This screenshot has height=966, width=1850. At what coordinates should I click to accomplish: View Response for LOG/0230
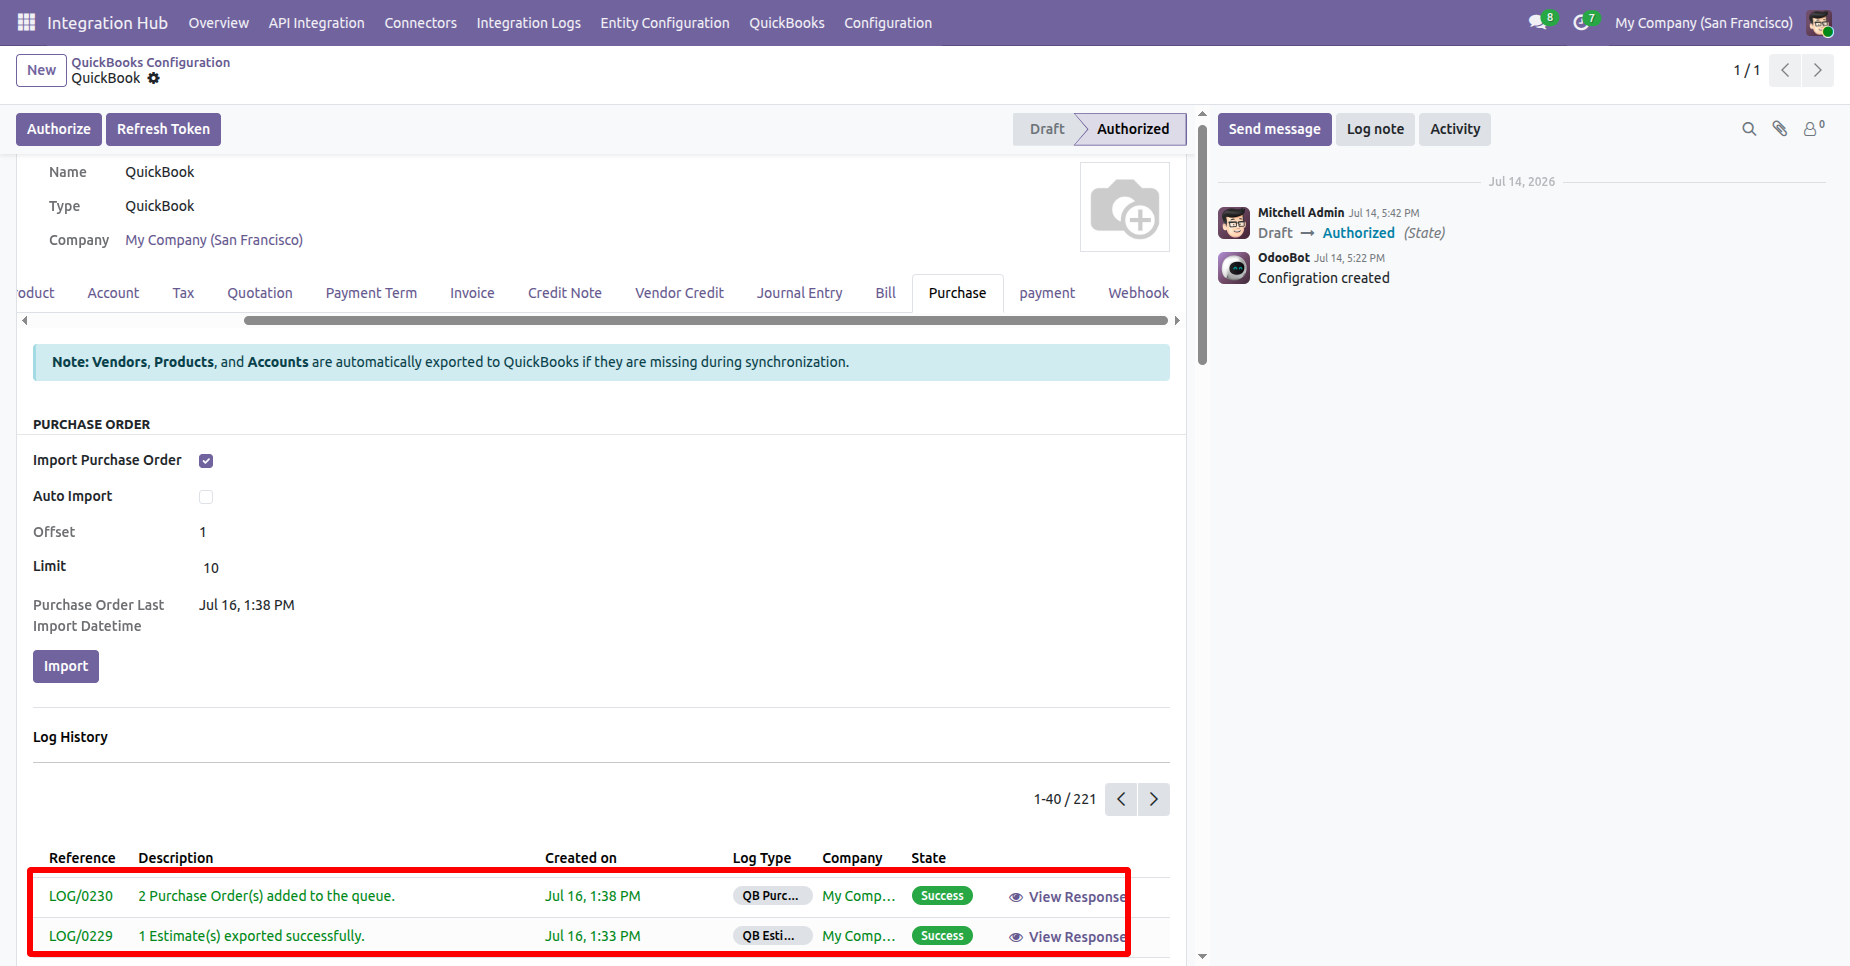coord(1067,897)
